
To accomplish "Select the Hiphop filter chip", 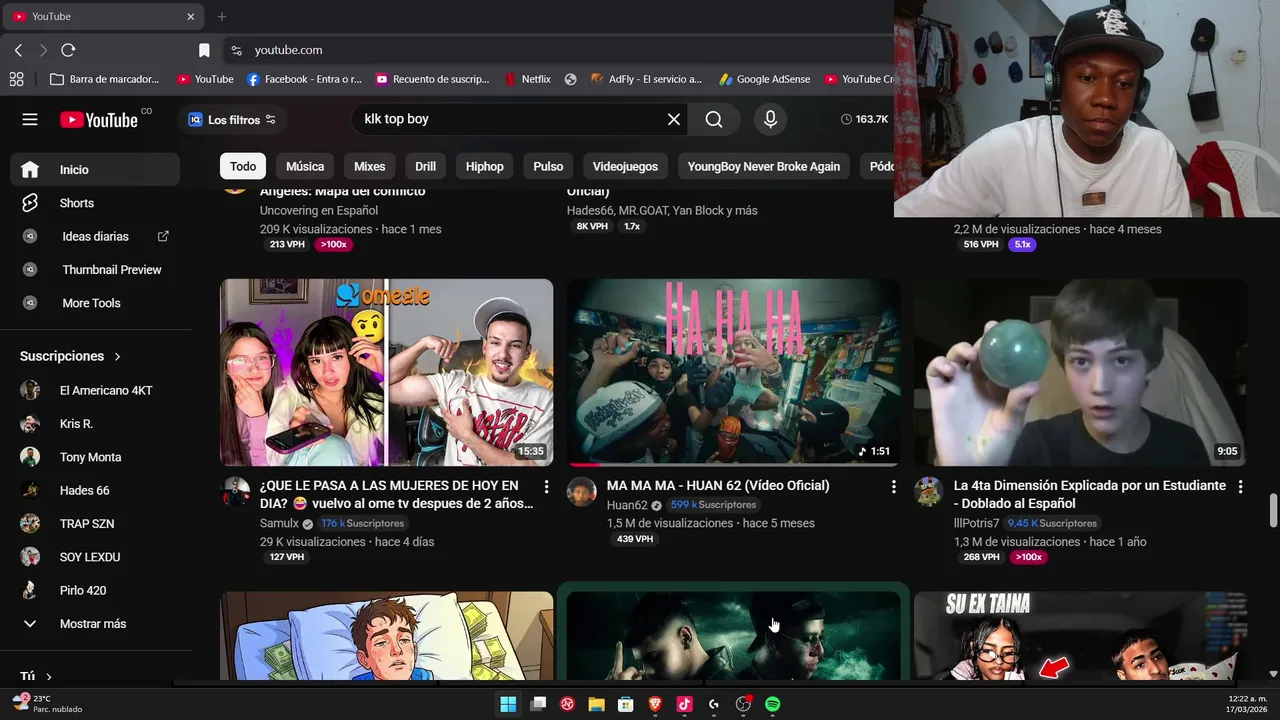I will (x=484, y=166).
